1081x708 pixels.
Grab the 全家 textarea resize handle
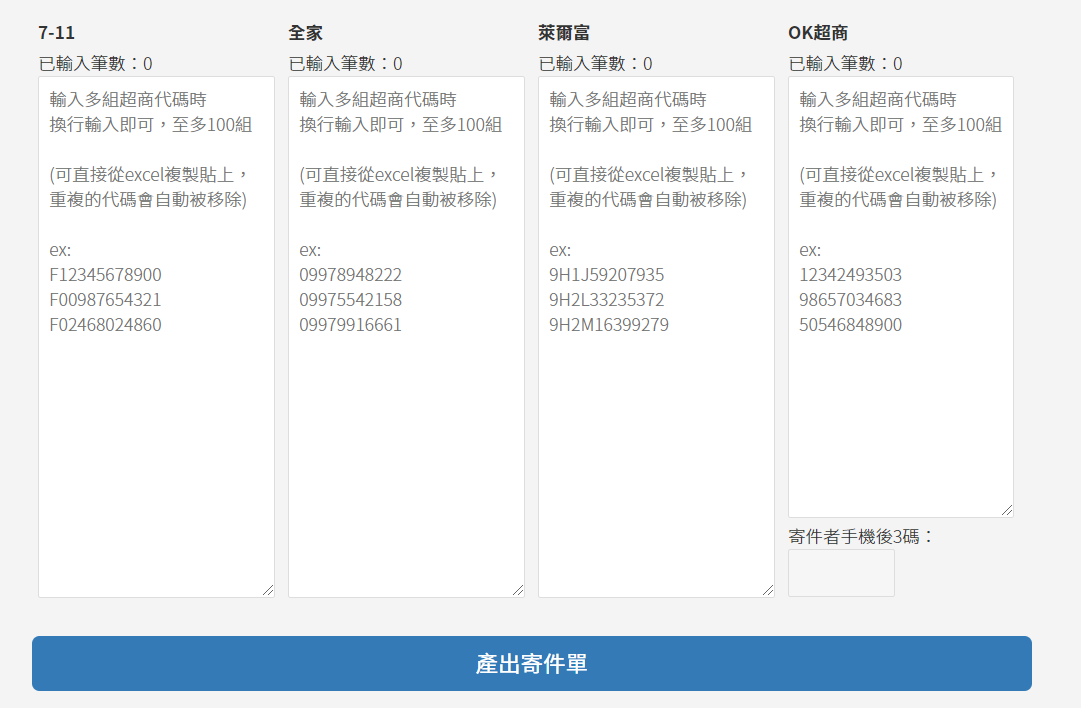coord(518,591)
